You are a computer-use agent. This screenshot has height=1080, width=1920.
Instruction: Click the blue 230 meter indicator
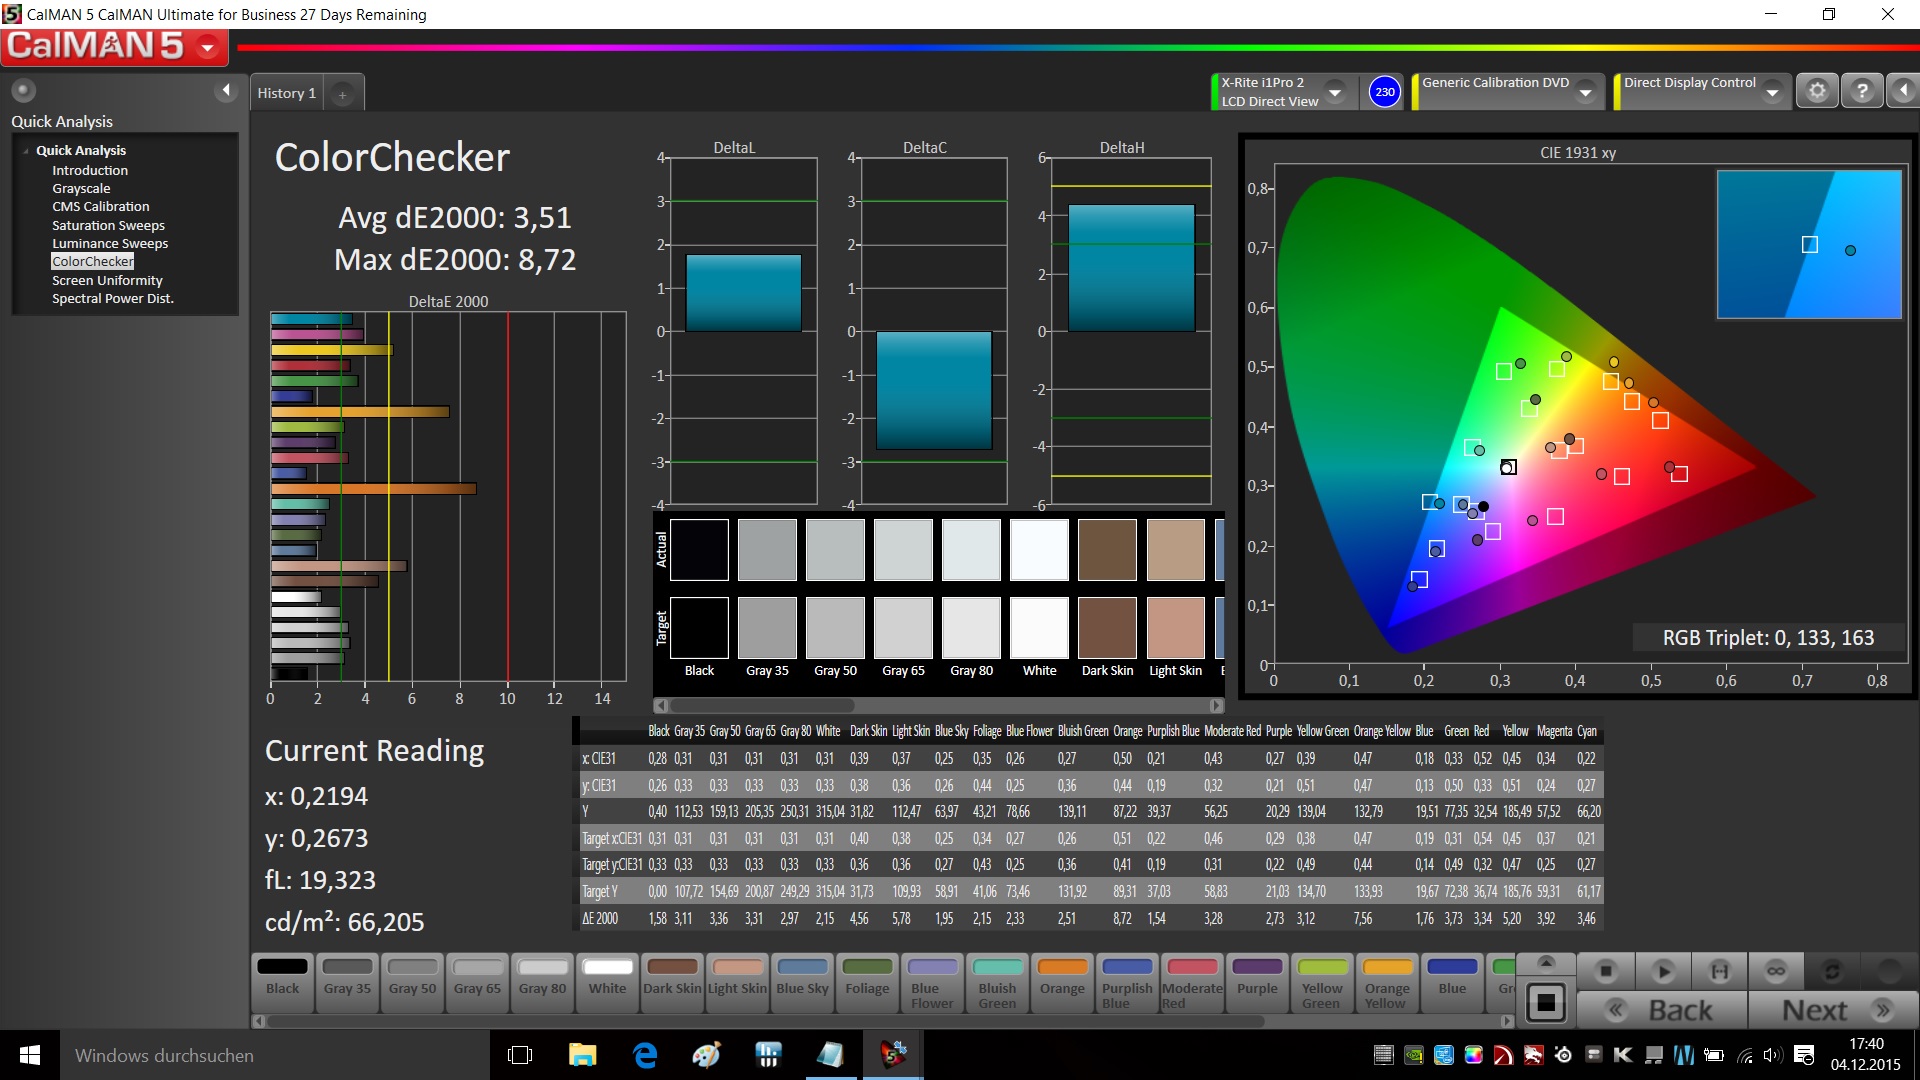pyautogui.click(x=1384, y=92)
